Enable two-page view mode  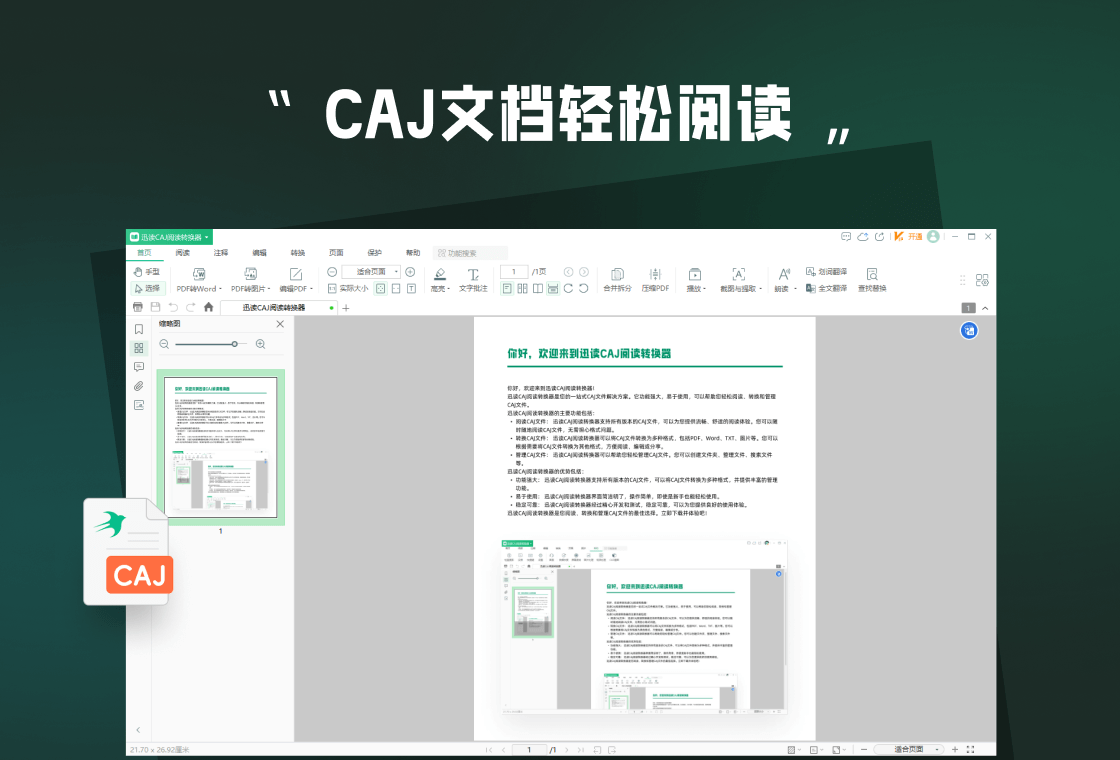point(522,289)
